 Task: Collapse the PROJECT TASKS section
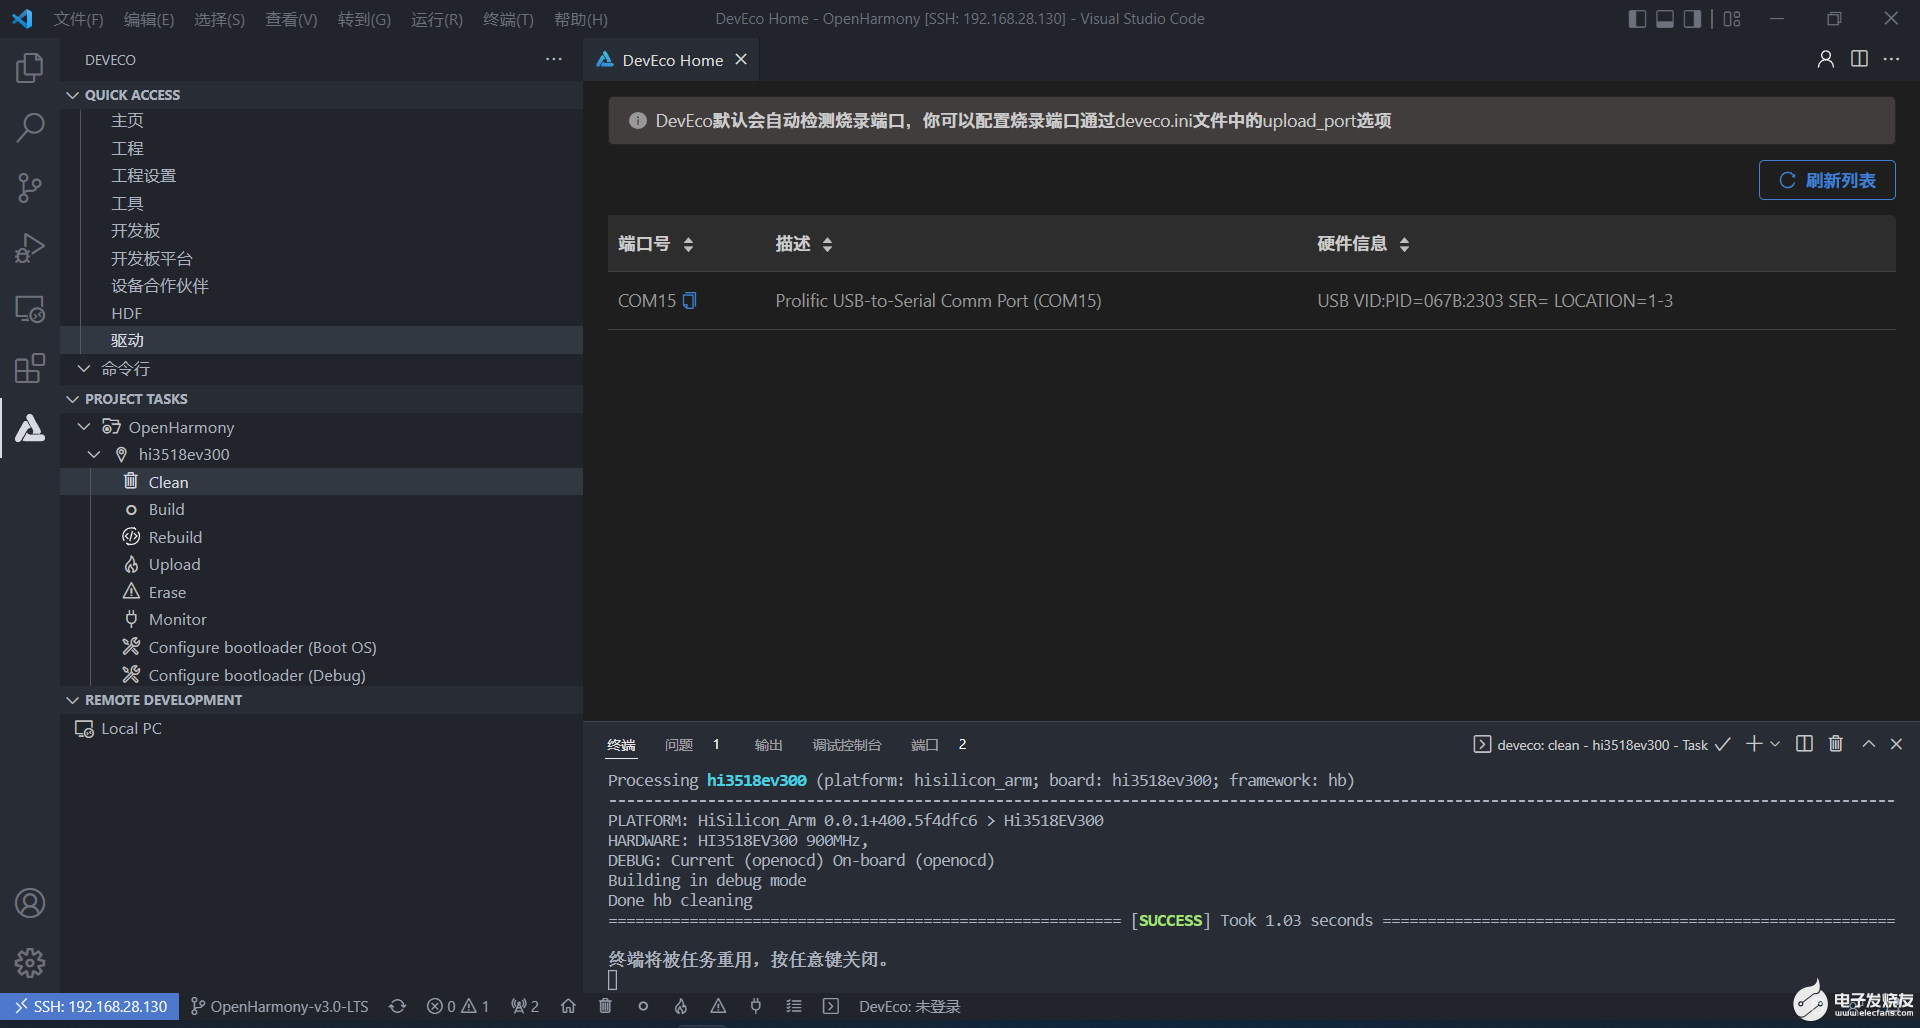(x=72, y=399)
